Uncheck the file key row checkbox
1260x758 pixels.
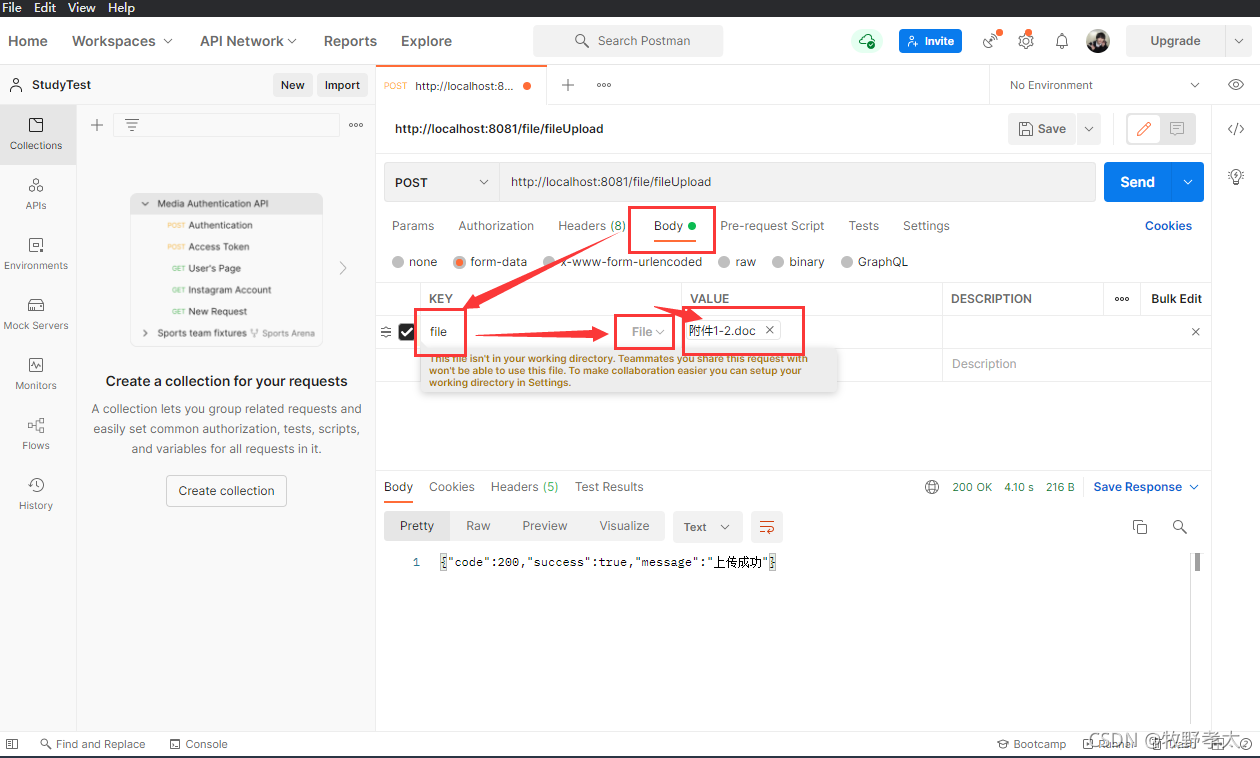pyautogui.click(x=406, y=332)
